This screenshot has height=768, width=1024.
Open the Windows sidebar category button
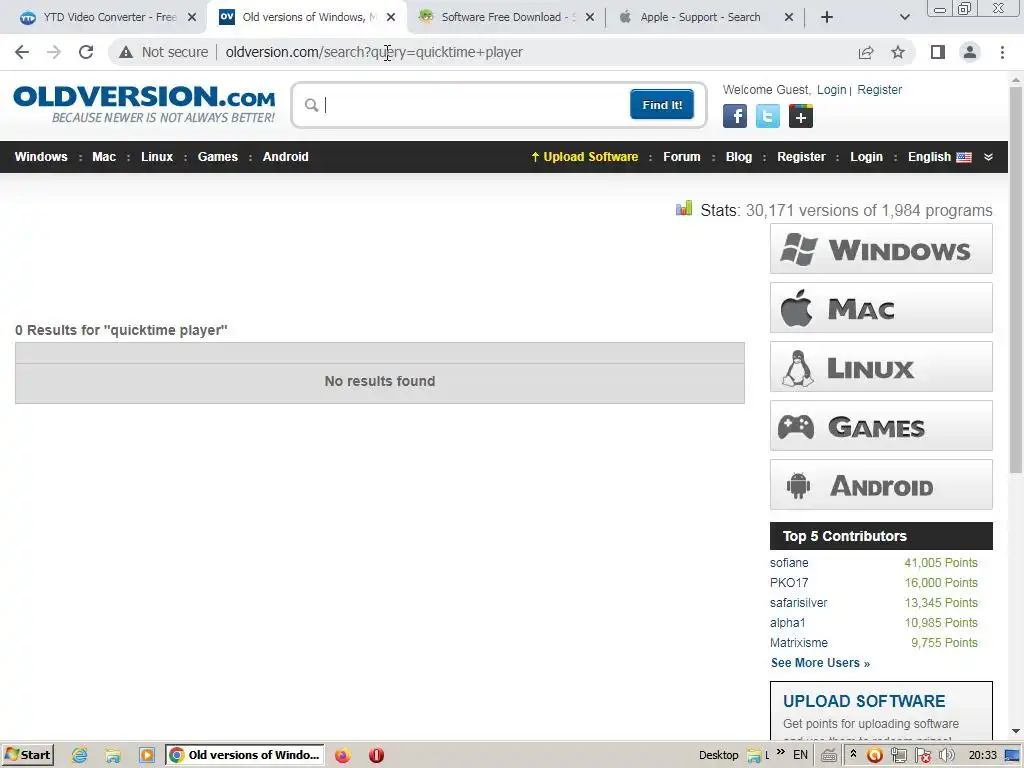[881, 249]
